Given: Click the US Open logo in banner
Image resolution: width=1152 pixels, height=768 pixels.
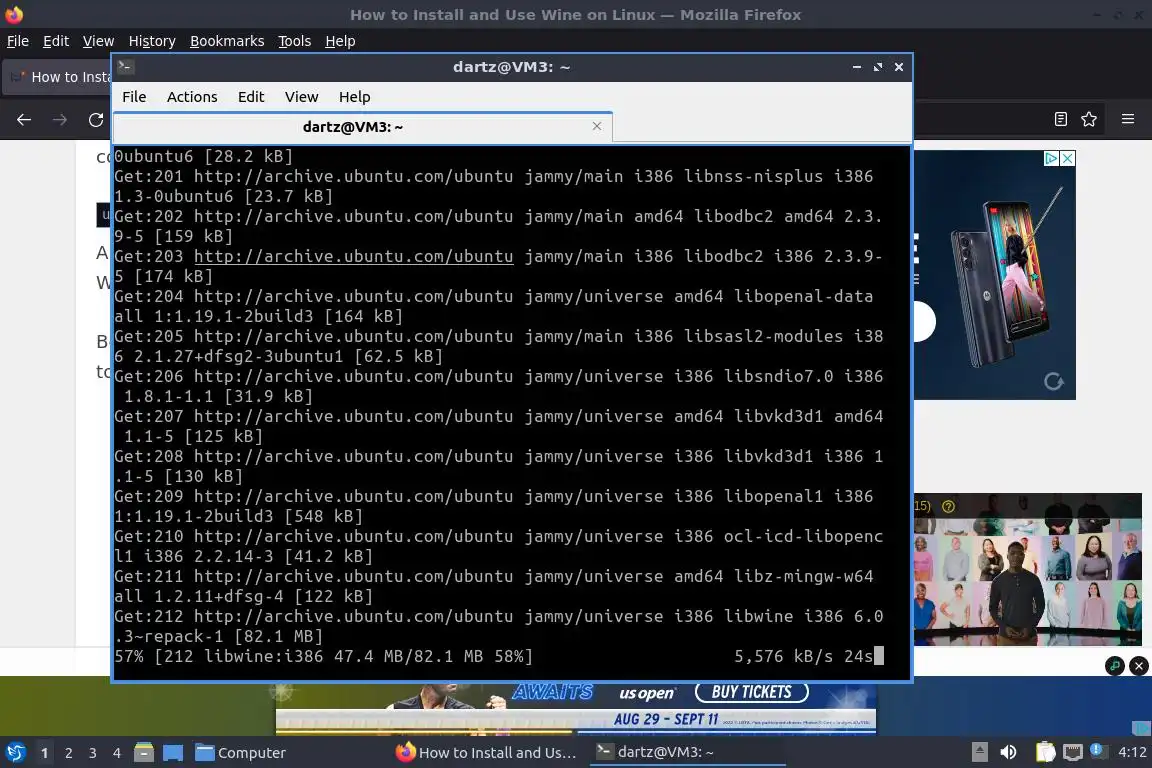Looking at the screenshot, I should point(647,693).
